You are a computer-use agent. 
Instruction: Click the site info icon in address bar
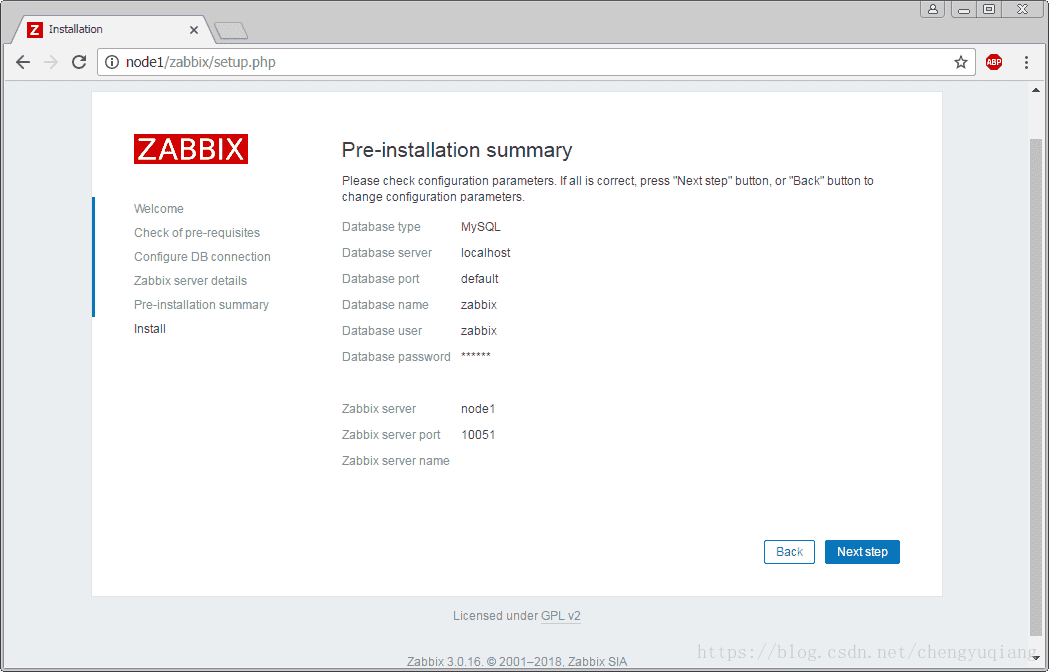(x=112, y=62)
